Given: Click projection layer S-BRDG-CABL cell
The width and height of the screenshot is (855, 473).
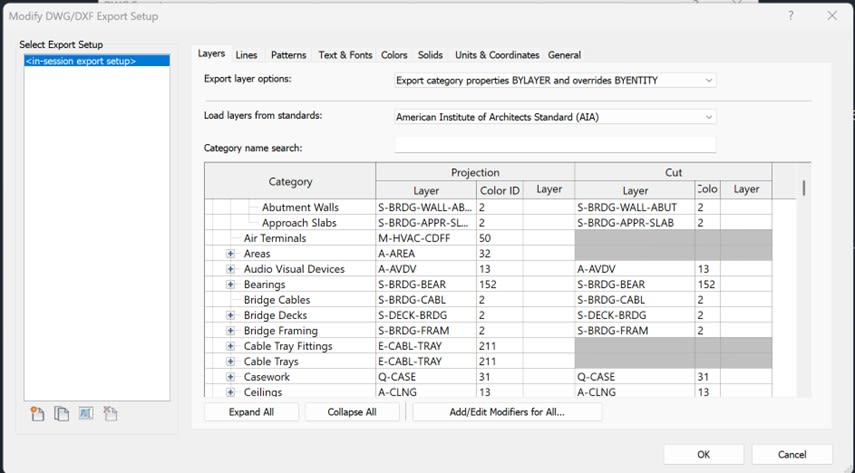Looking at the screenshot, I should point(426,300).
